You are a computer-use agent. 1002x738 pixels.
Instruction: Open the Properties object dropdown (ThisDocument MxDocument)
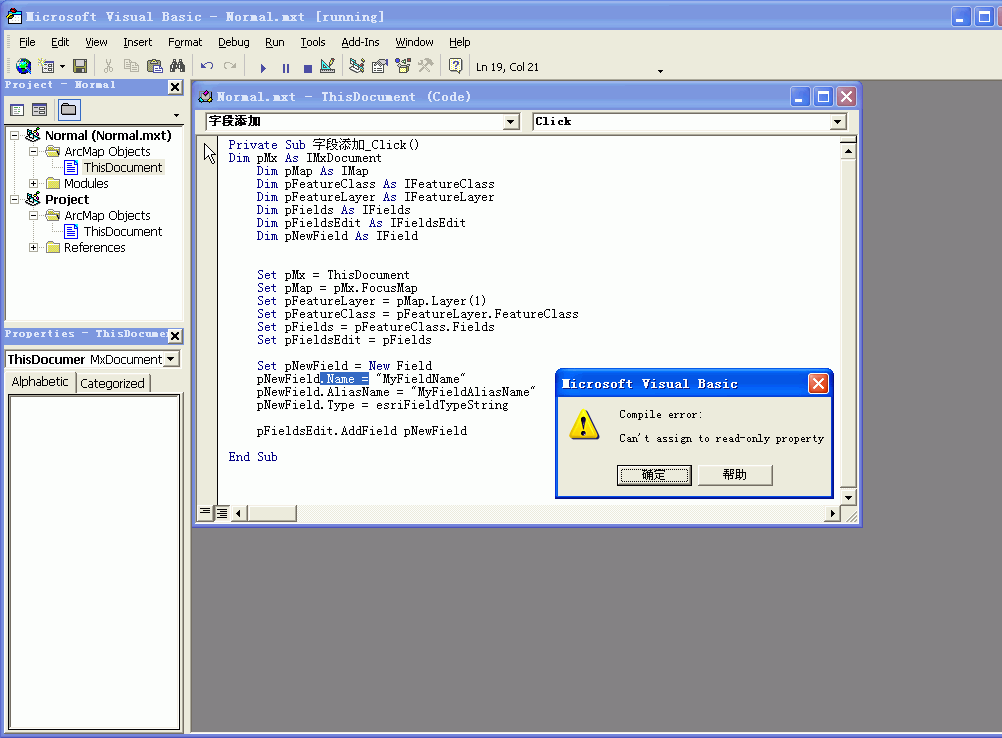coord(171,359)
